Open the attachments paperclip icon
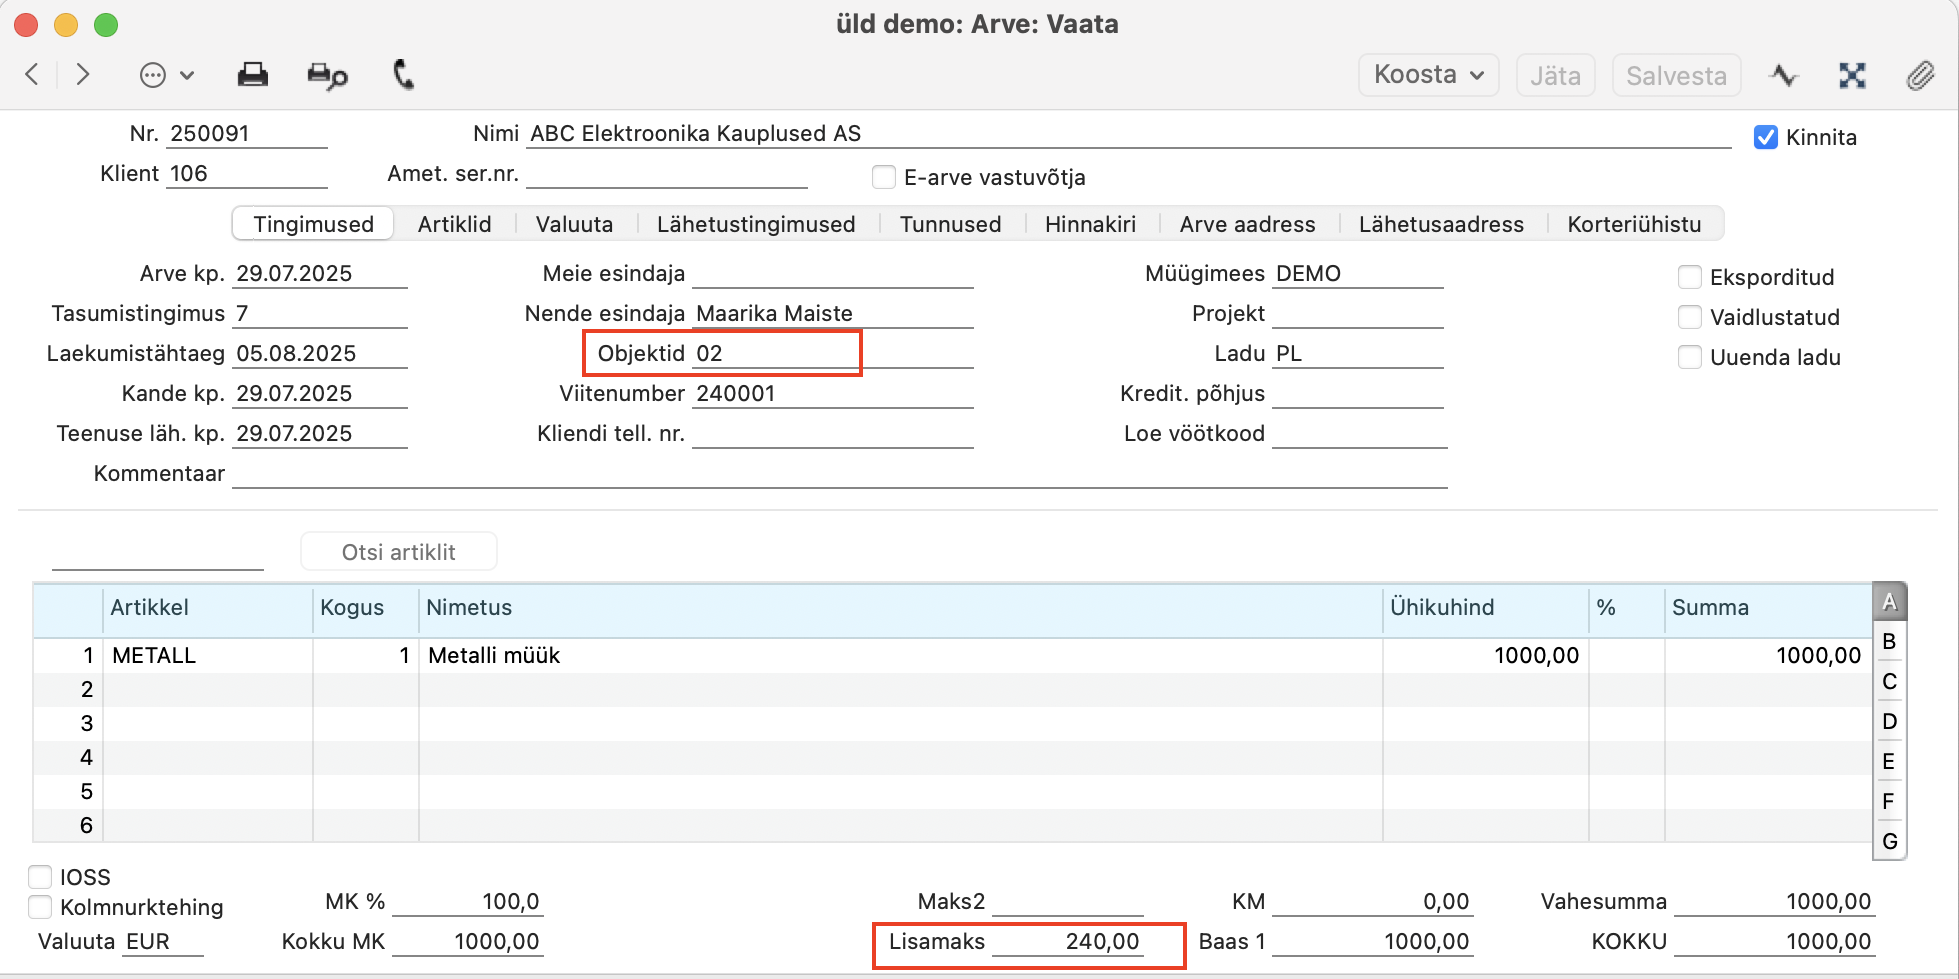The image size is (1959, 979). [1920, 76]
